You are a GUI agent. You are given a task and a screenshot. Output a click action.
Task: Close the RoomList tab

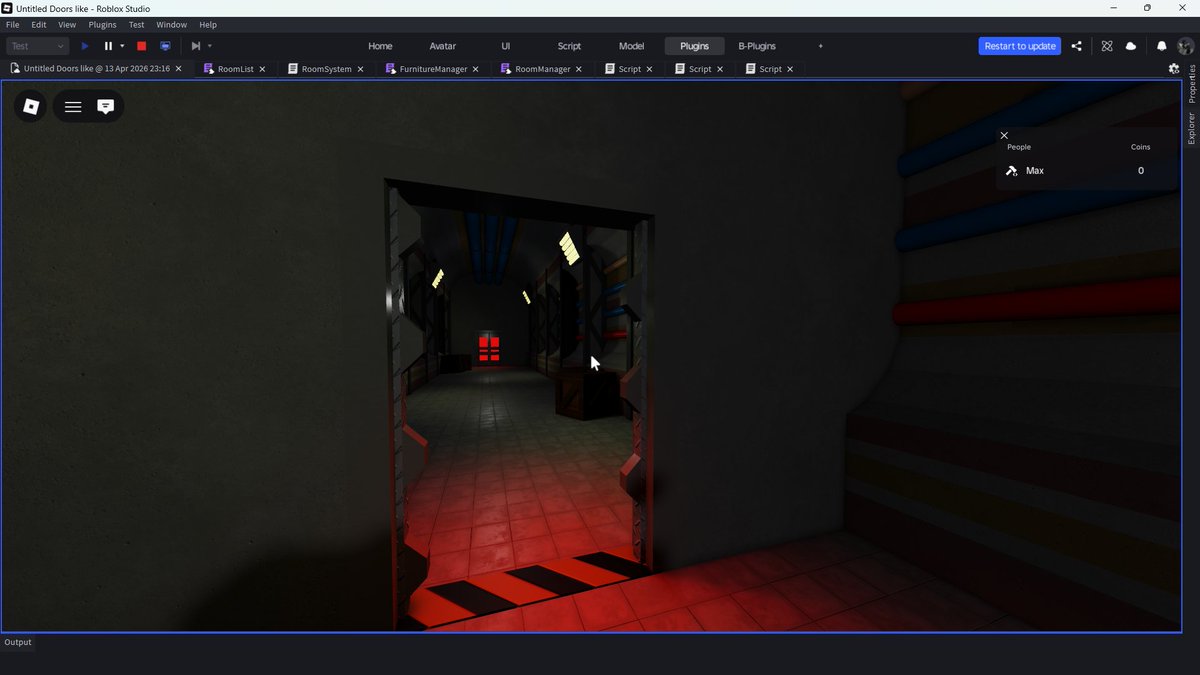click(263, 69)
